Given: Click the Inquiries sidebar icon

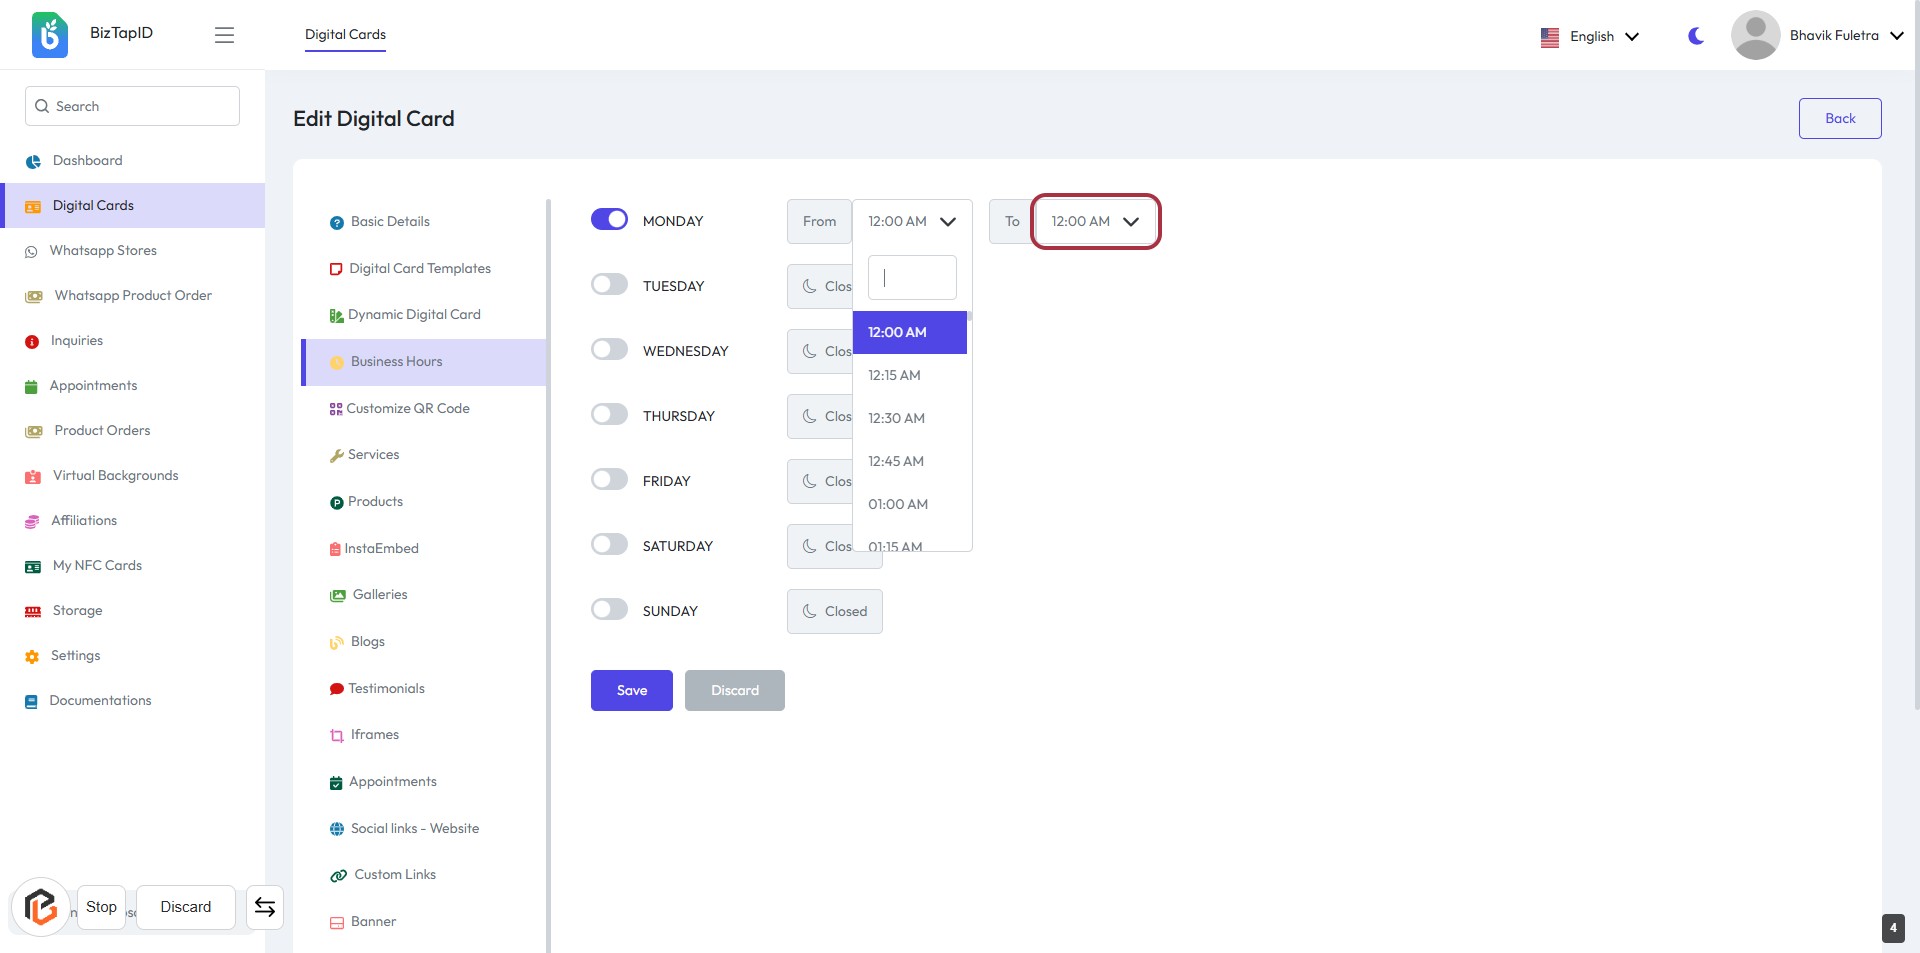Looking at the screenshot, I should tap(32, 342).
